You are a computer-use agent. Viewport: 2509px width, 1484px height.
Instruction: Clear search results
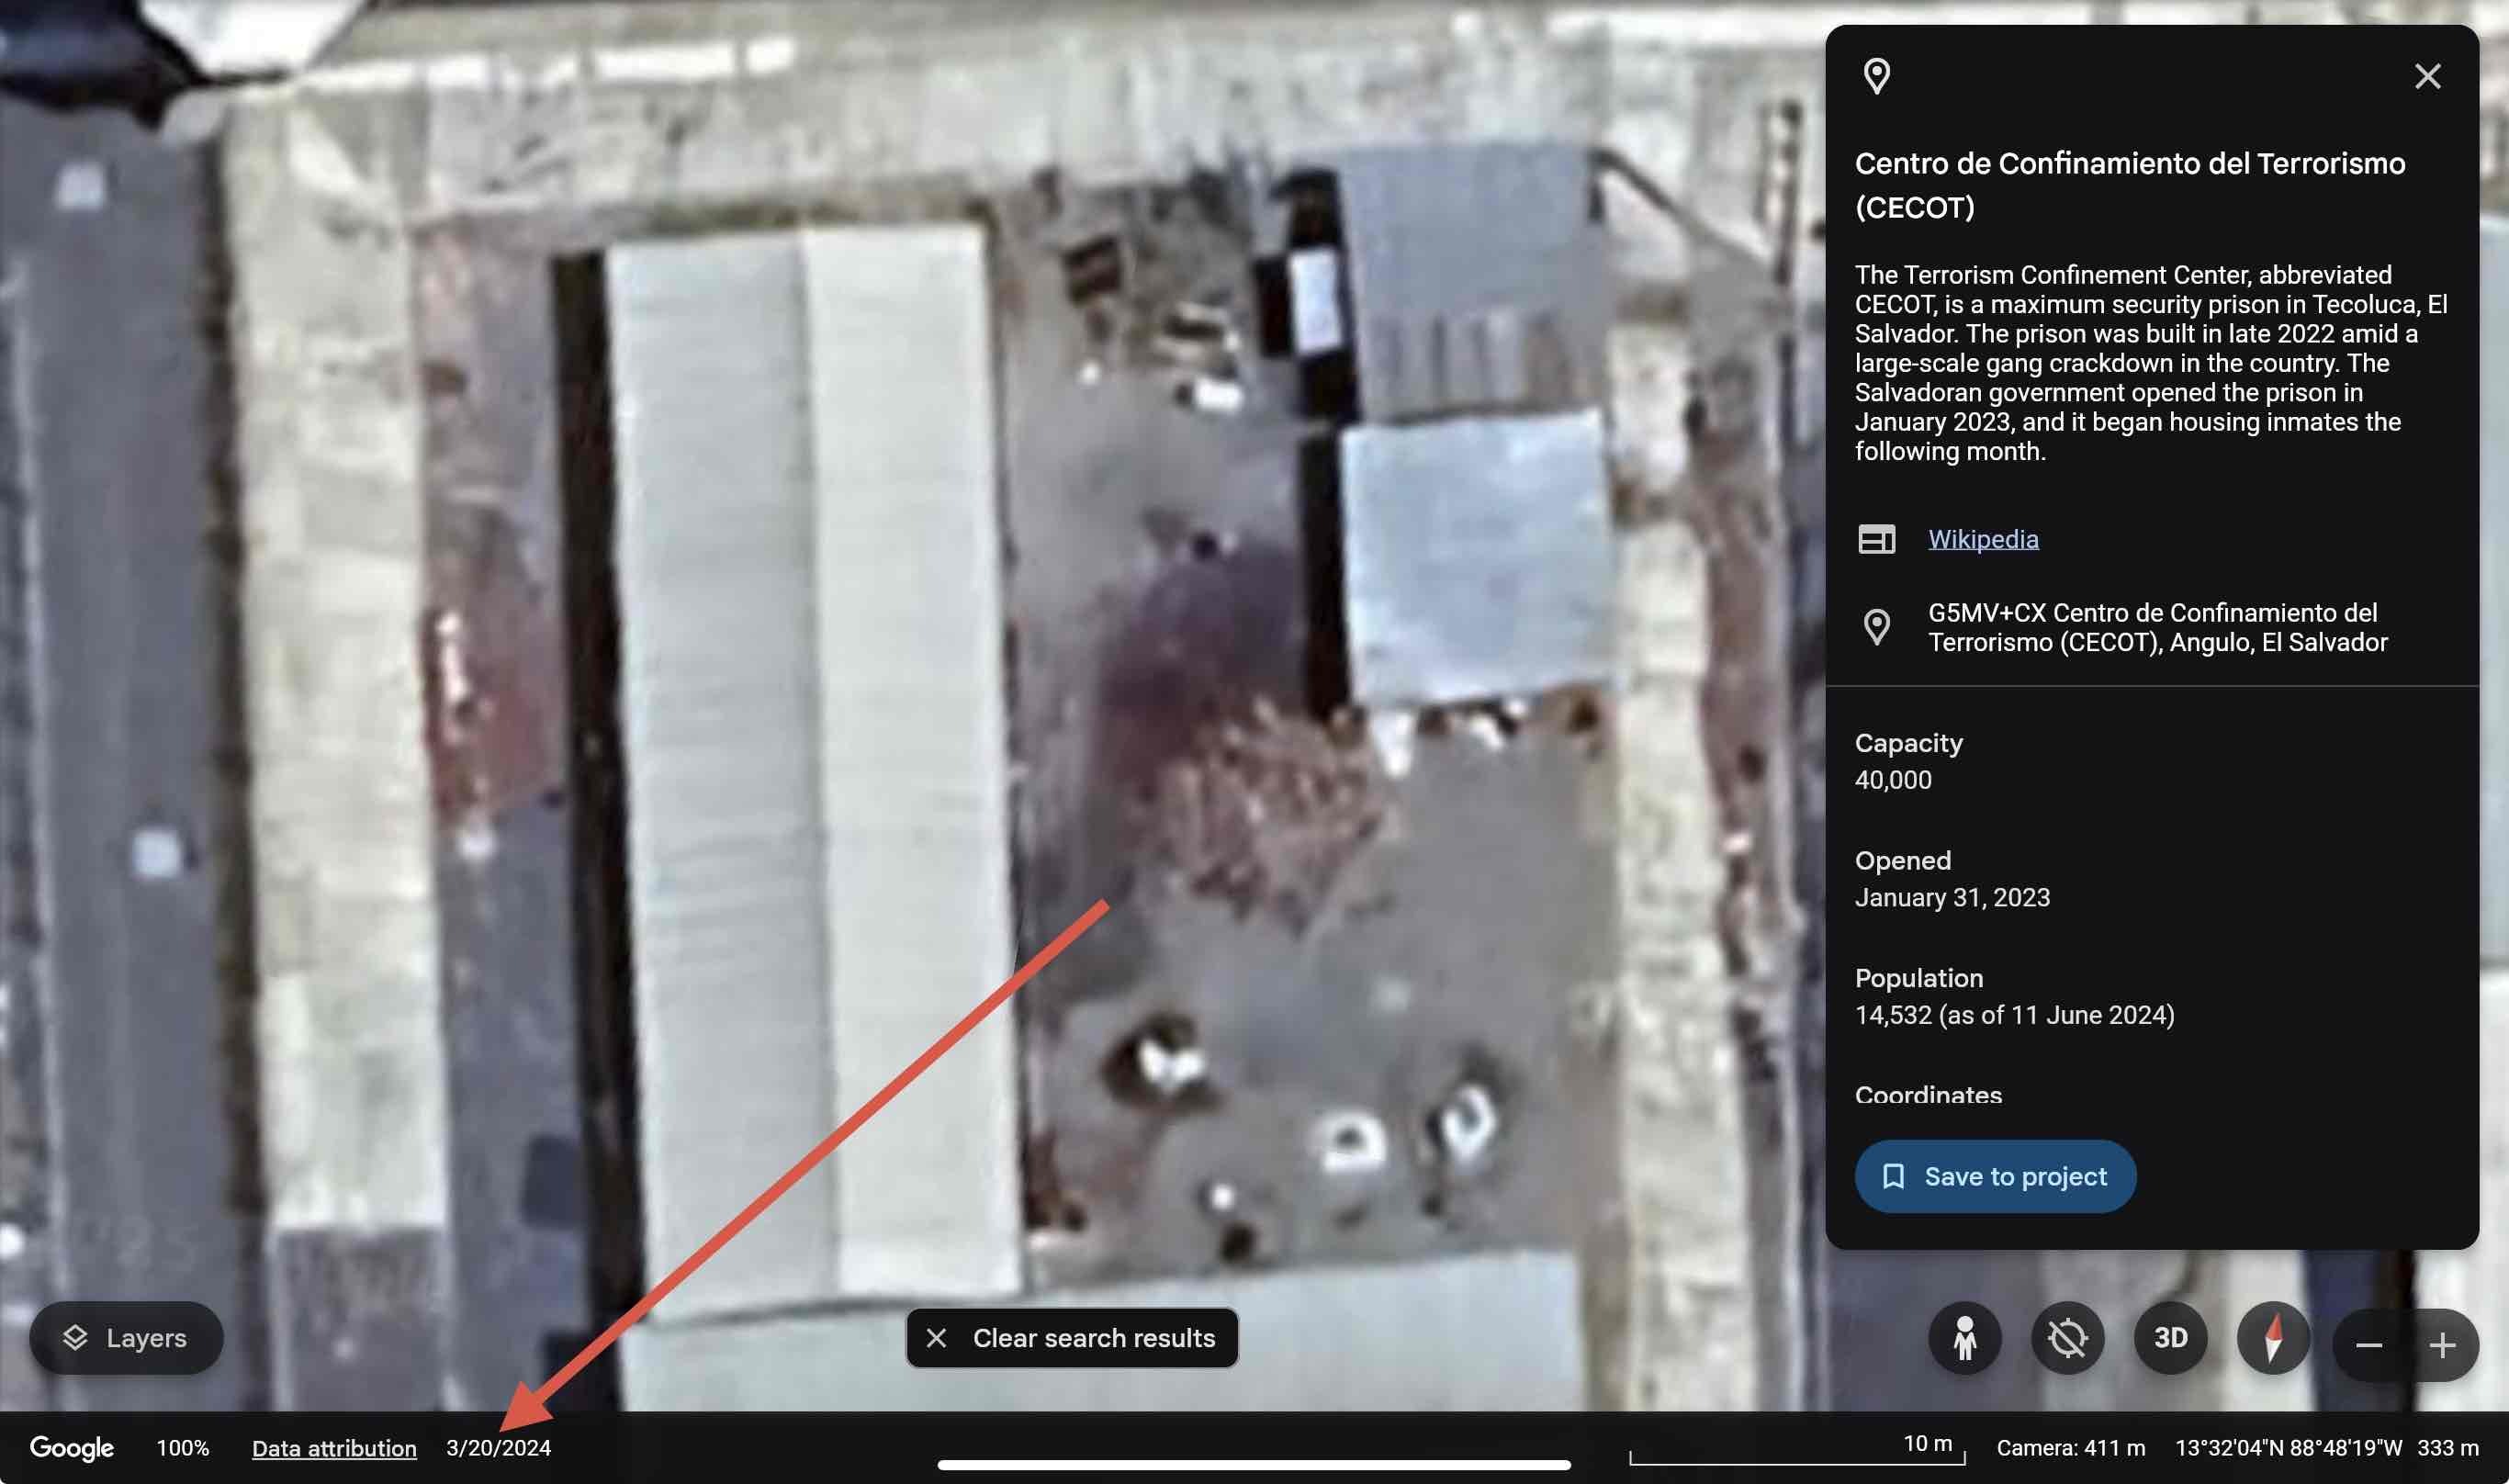pos(1072,1338)
